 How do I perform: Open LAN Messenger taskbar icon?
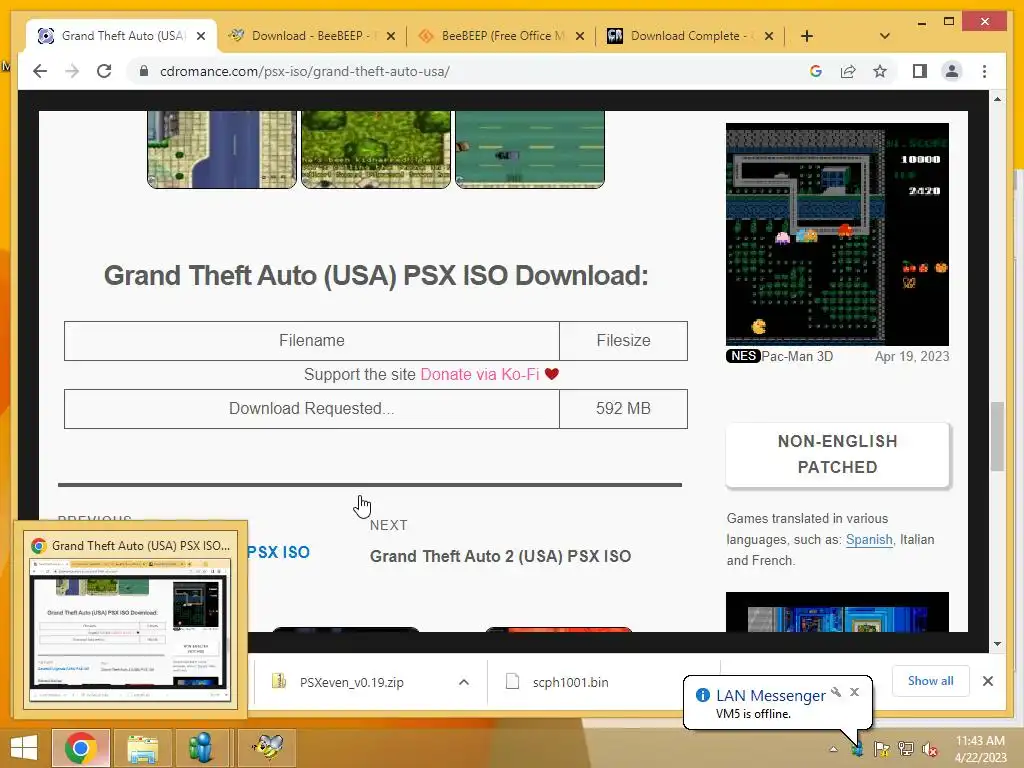click(201, 748)
